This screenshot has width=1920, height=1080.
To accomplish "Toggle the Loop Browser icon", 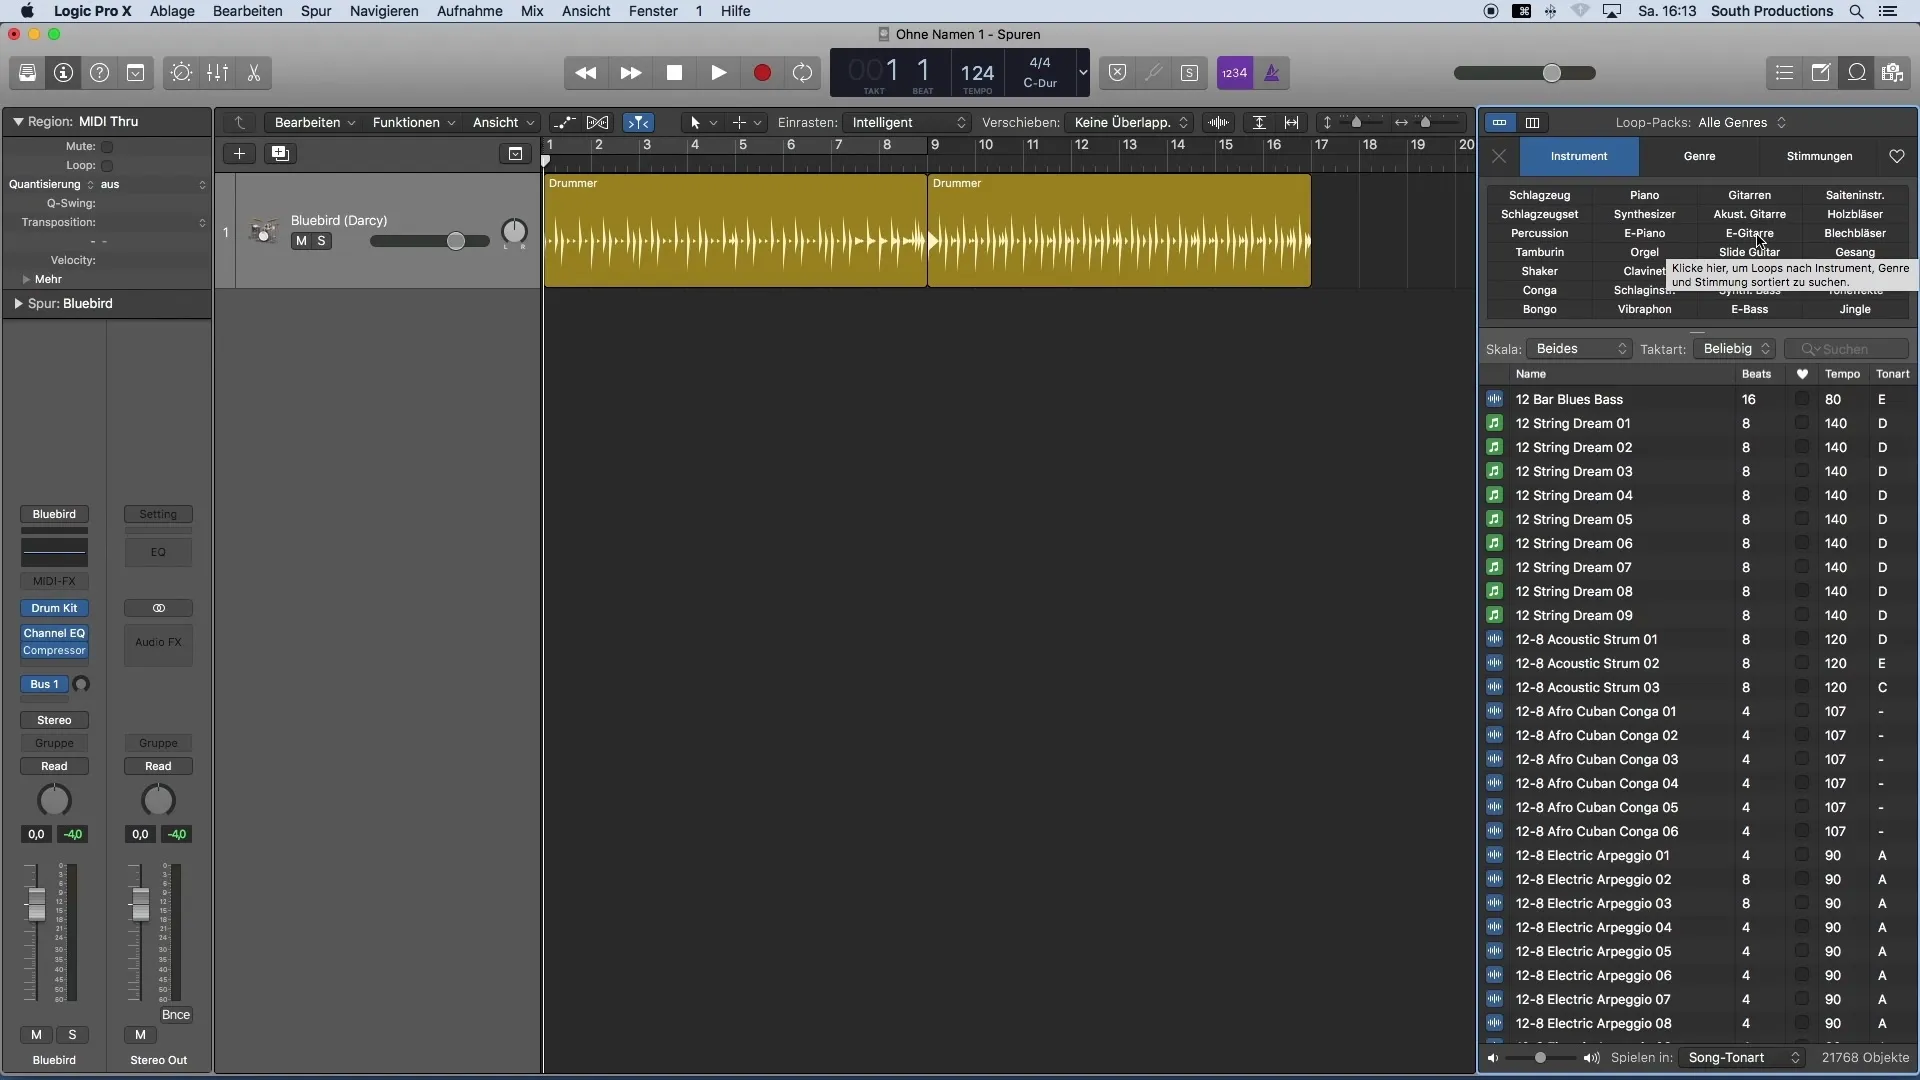I will [1856, 73].
